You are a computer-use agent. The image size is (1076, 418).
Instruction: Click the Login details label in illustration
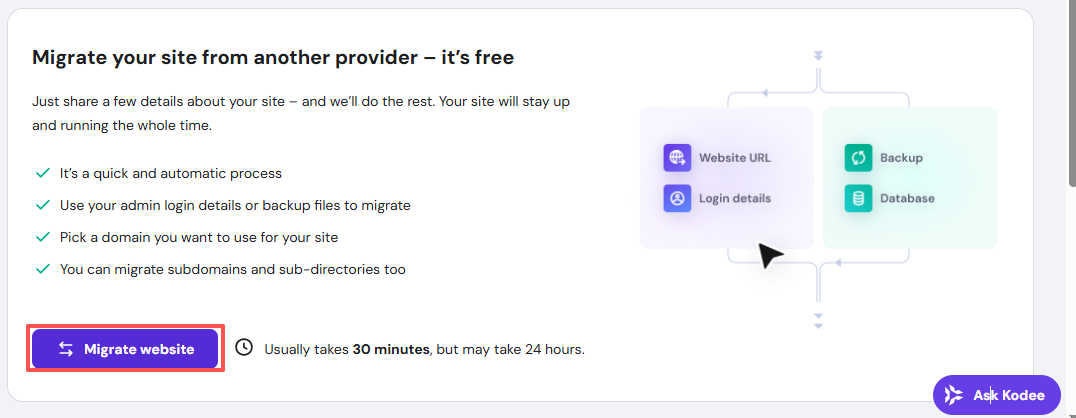(x=734, y=198)
